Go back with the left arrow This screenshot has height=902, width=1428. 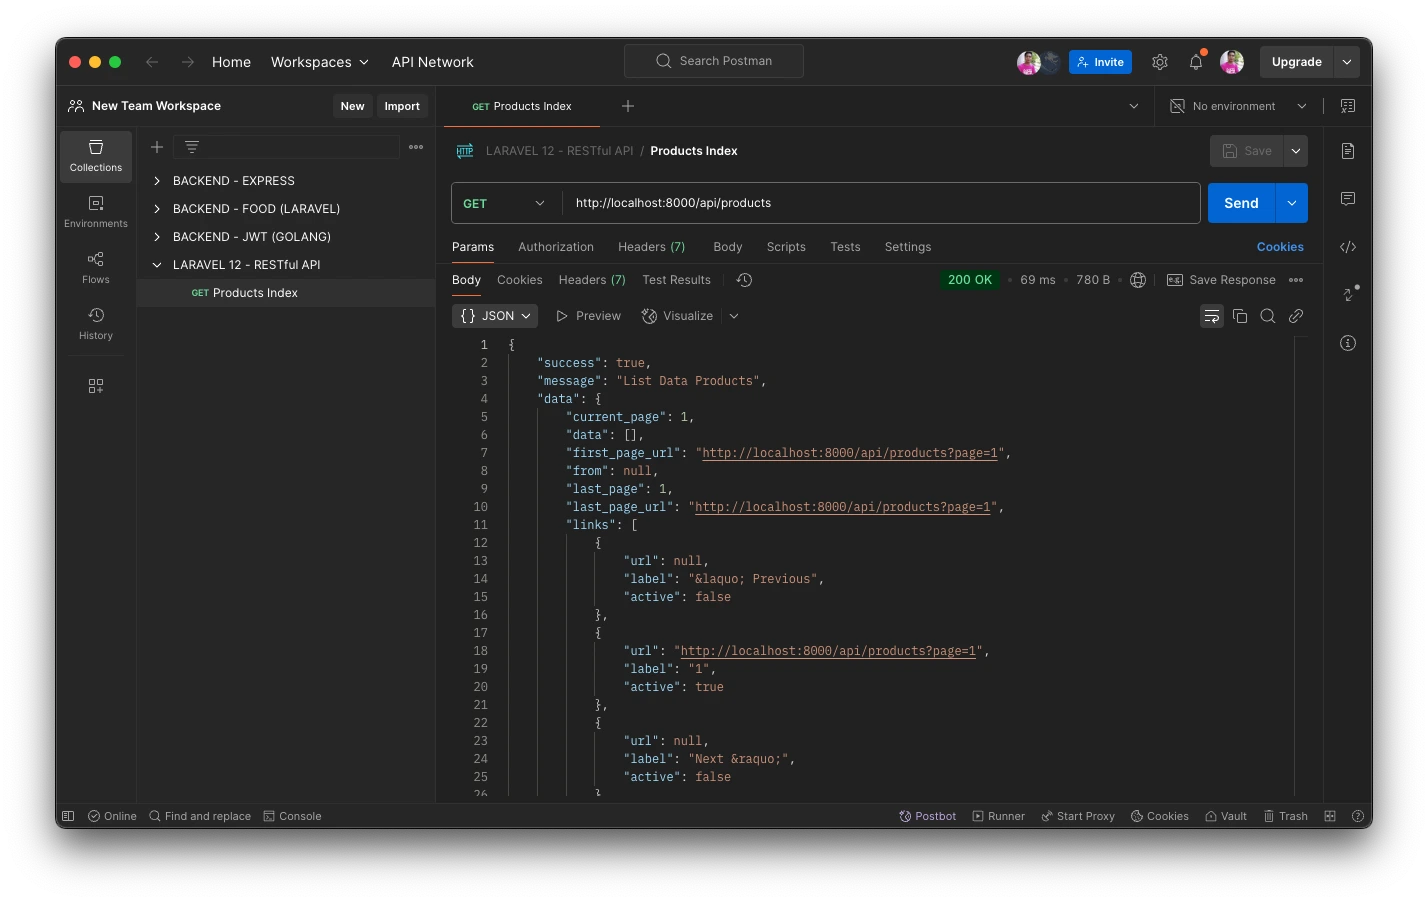pyautogui.click(x=152, y=62)
